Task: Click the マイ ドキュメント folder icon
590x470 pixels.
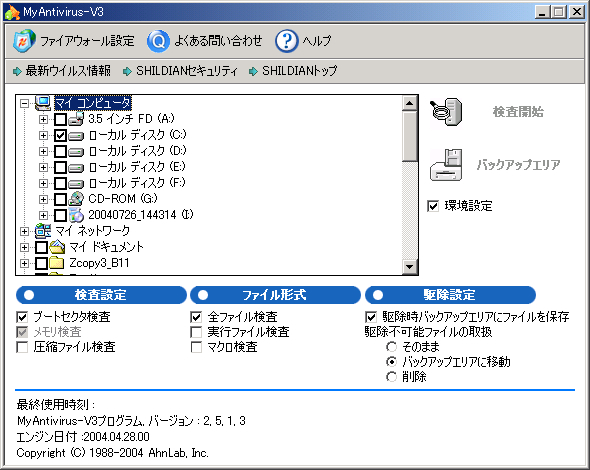Action: [57, 247]
